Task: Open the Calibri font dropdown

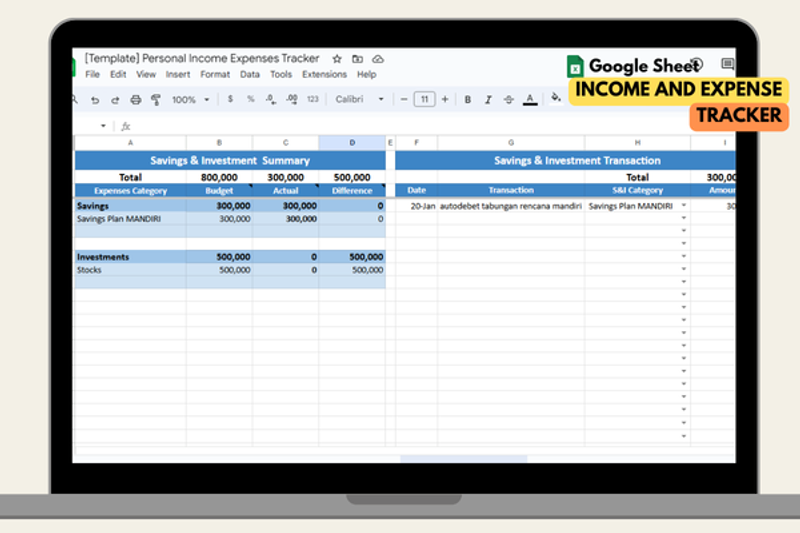Action: tap(359, 99)
